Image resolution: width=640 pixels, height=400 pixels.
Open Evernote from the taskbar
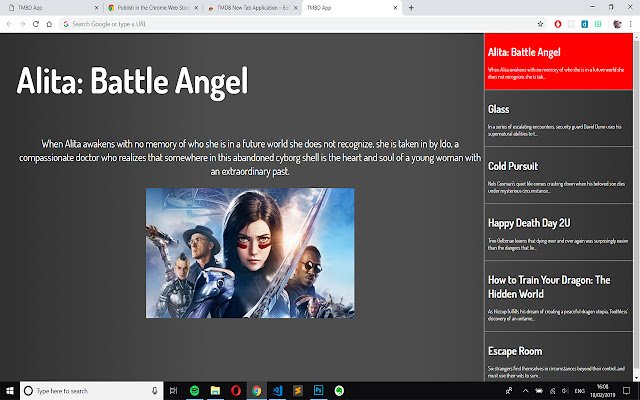[x=339, y=391]
